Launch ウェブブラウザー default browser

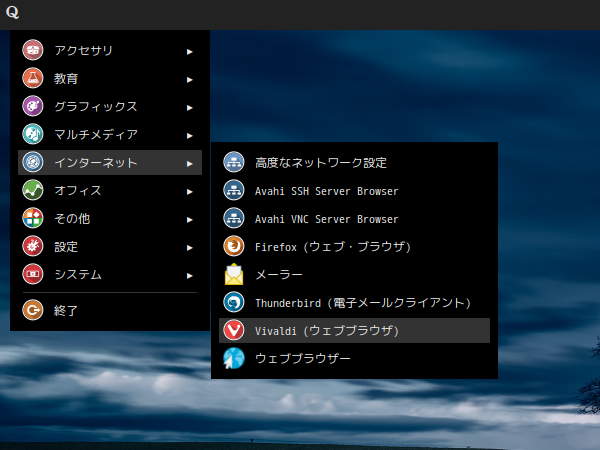pyautogui.click(x=354, y=358)
